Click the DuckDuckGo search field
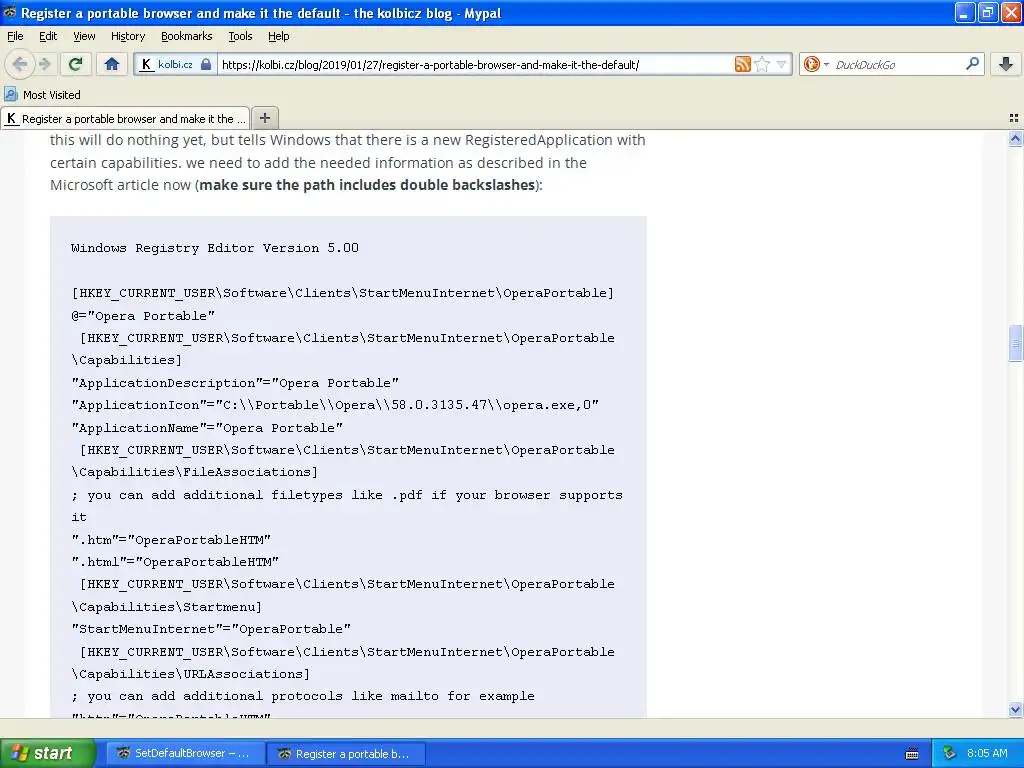This screenshot has height=768, width=1024. 897,64
